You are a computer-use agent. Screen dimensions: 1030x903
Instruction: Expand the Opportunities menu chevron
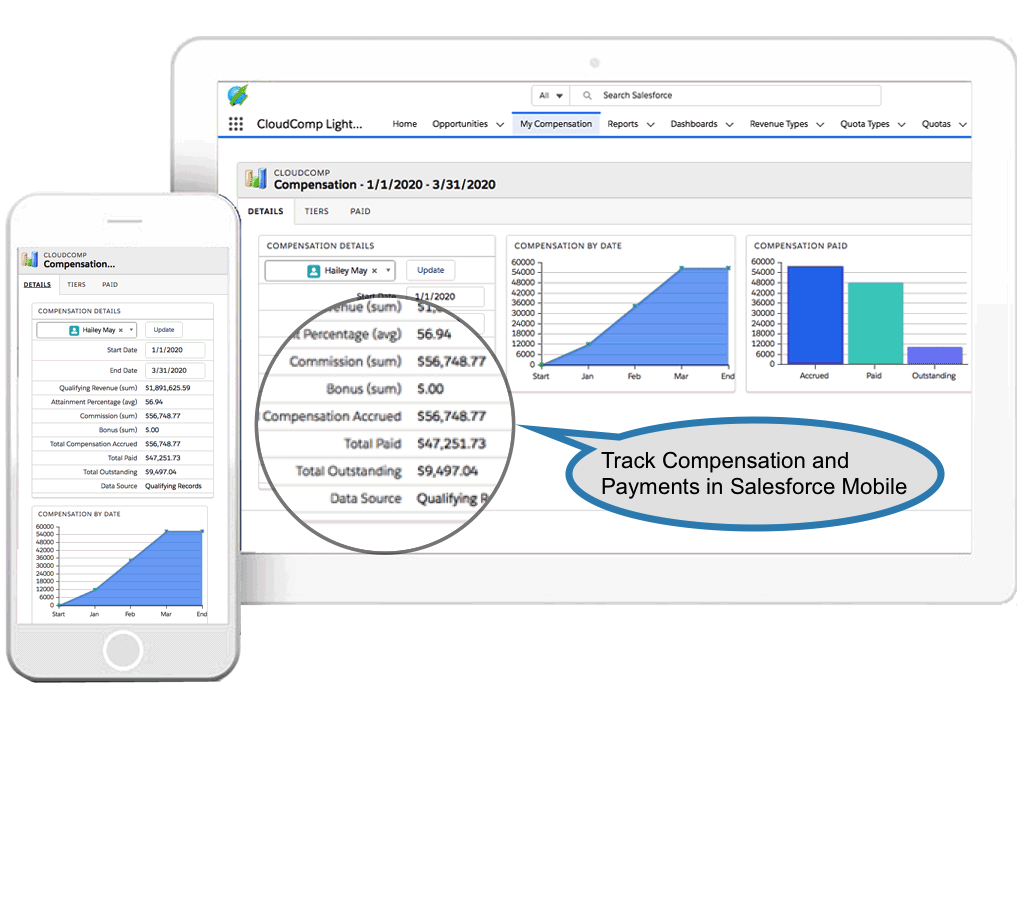coord(500,124)
